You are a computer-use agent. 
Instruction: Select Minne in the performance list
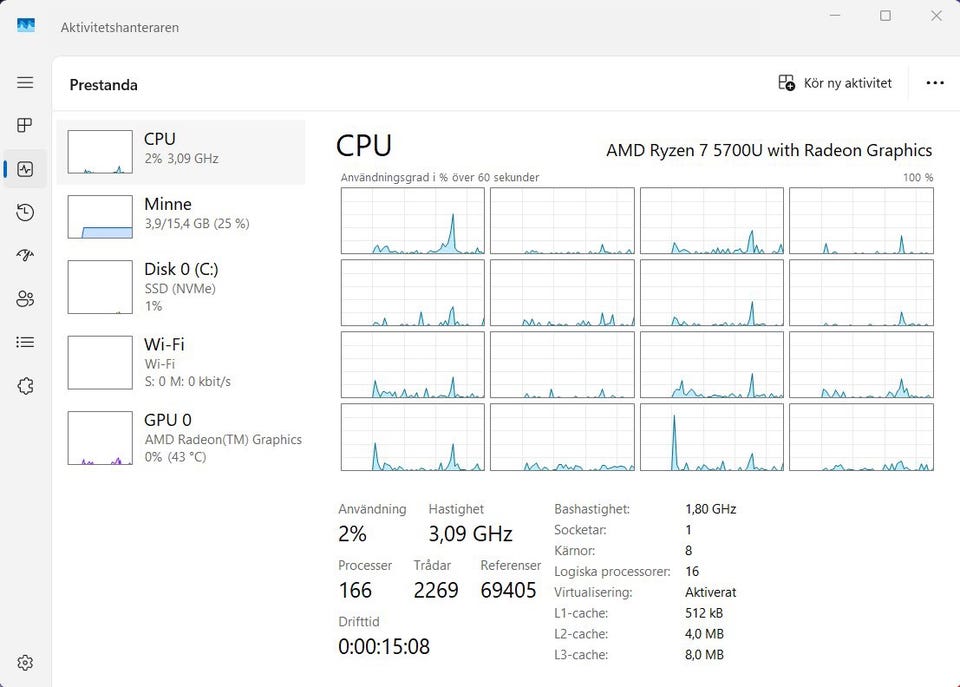click(x=181, y=217)
